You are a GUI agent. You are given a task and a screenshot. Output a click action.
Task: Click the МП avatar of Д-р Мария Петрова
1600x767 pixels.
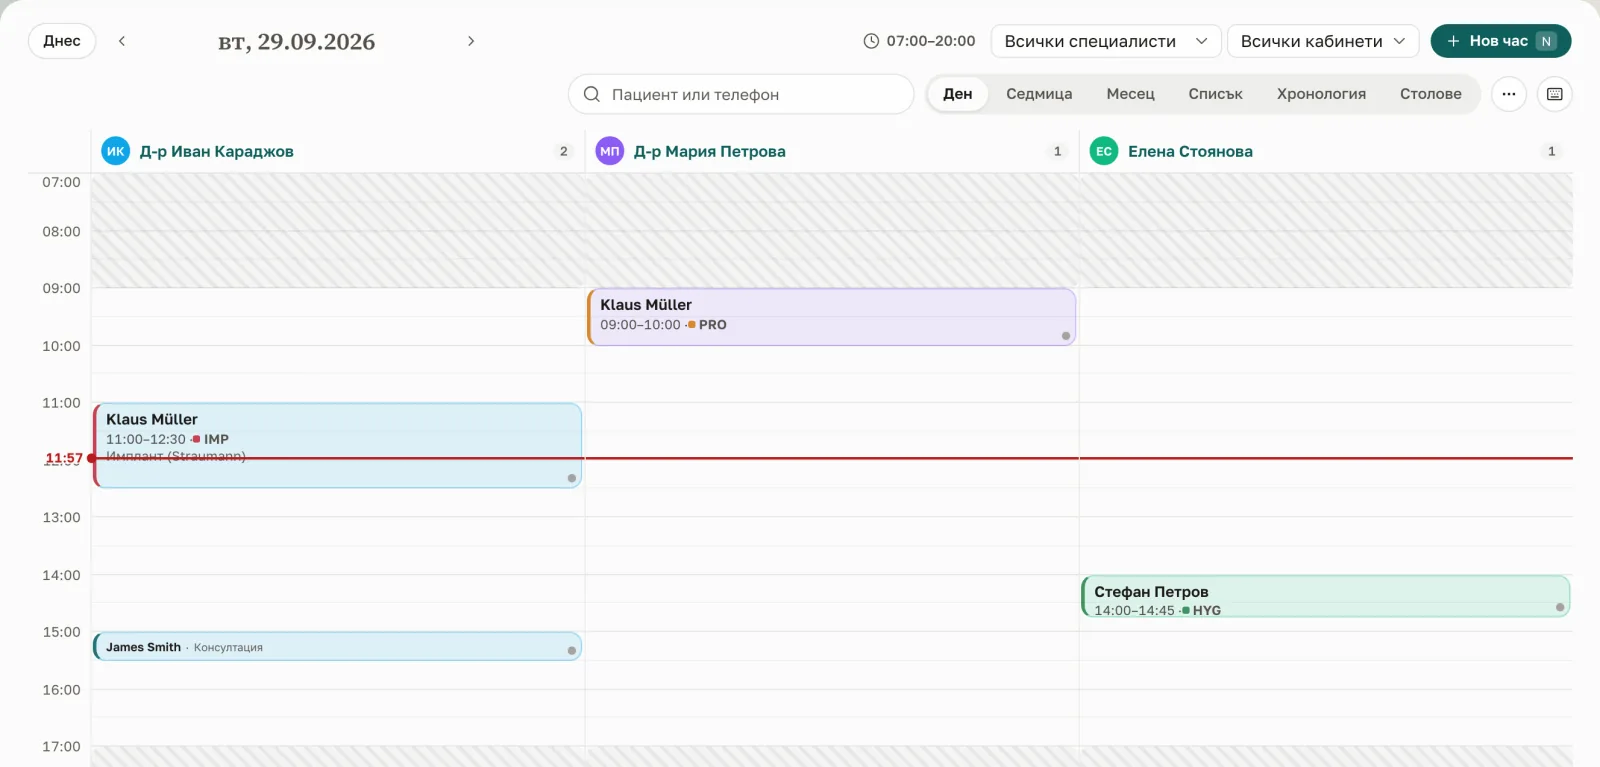coord(610,152)
